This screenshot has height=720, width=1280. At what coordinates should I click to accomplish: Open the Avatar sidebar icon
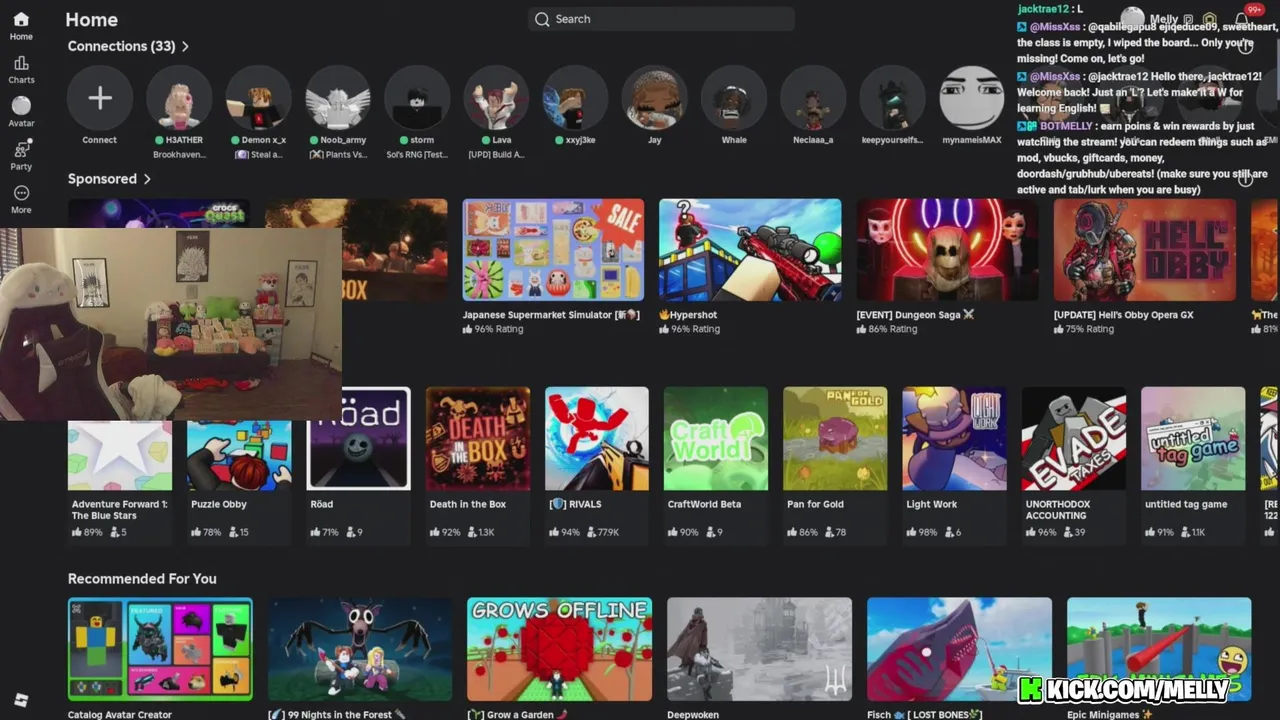[21, 112]
